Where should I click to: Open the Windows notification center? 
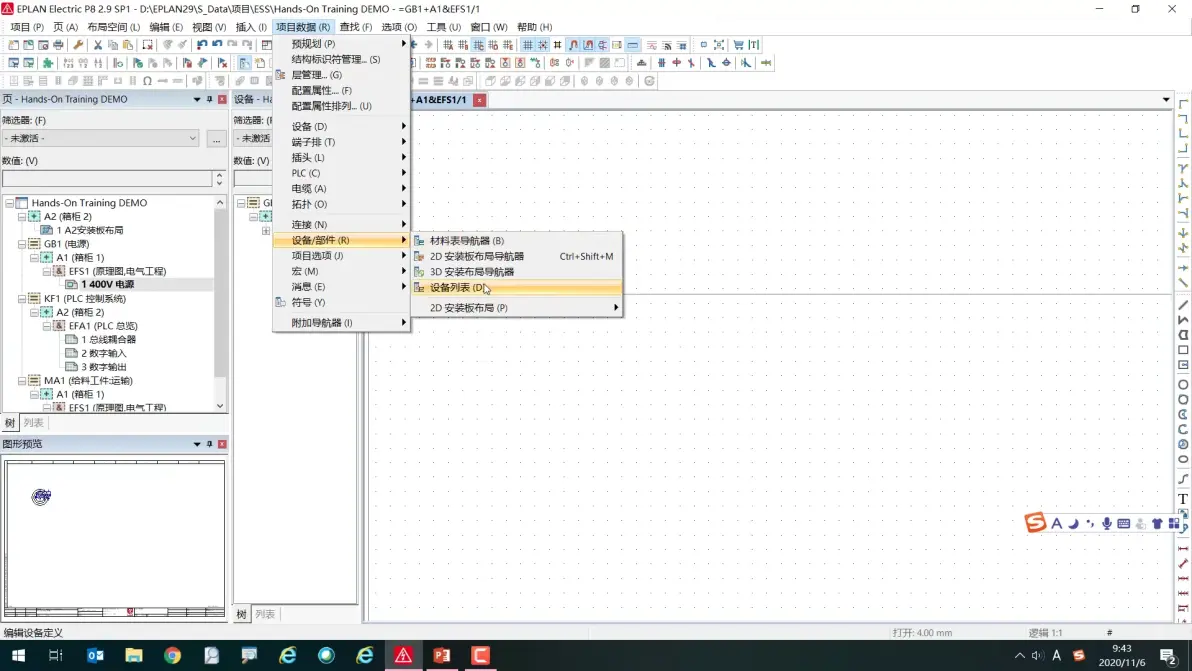[1168, 656]
